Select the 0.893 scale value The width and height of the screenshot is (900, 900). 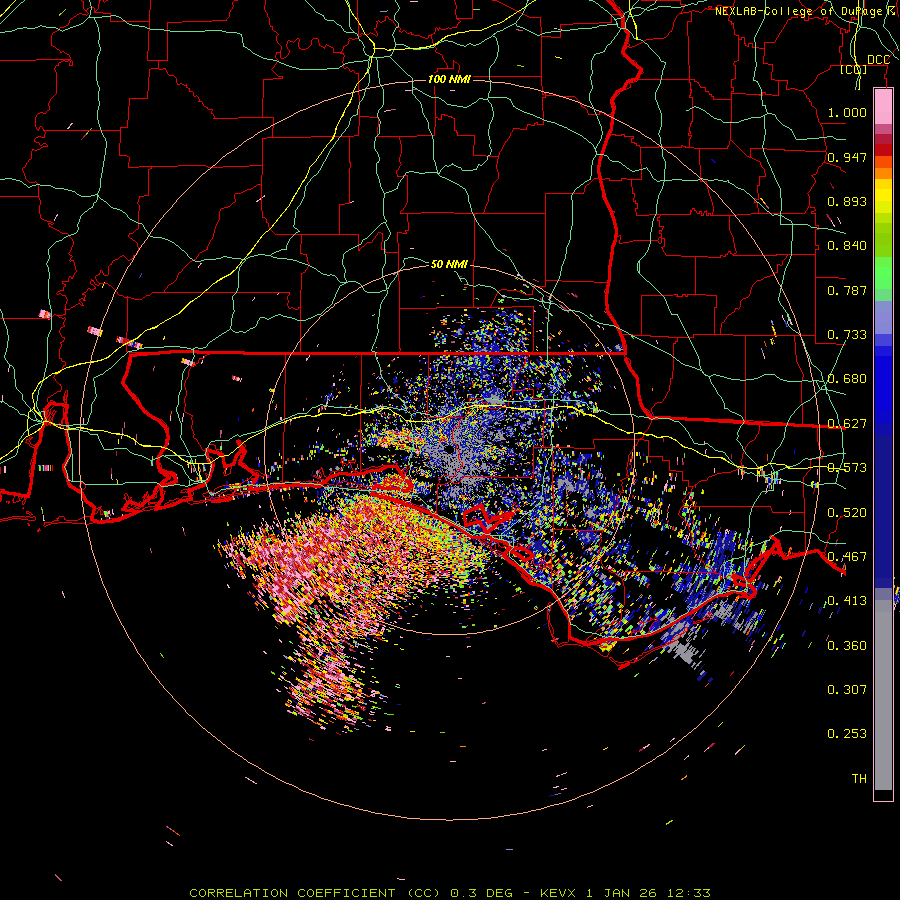click(847, 201)
